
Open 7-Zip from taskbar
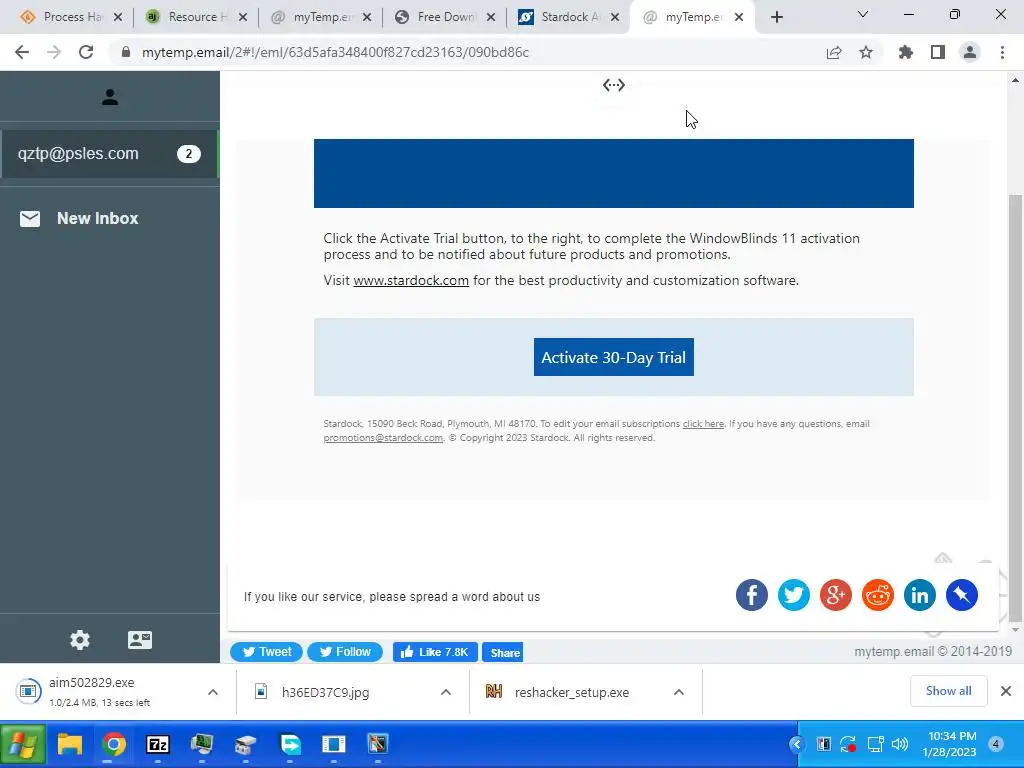tap(157, 744)
